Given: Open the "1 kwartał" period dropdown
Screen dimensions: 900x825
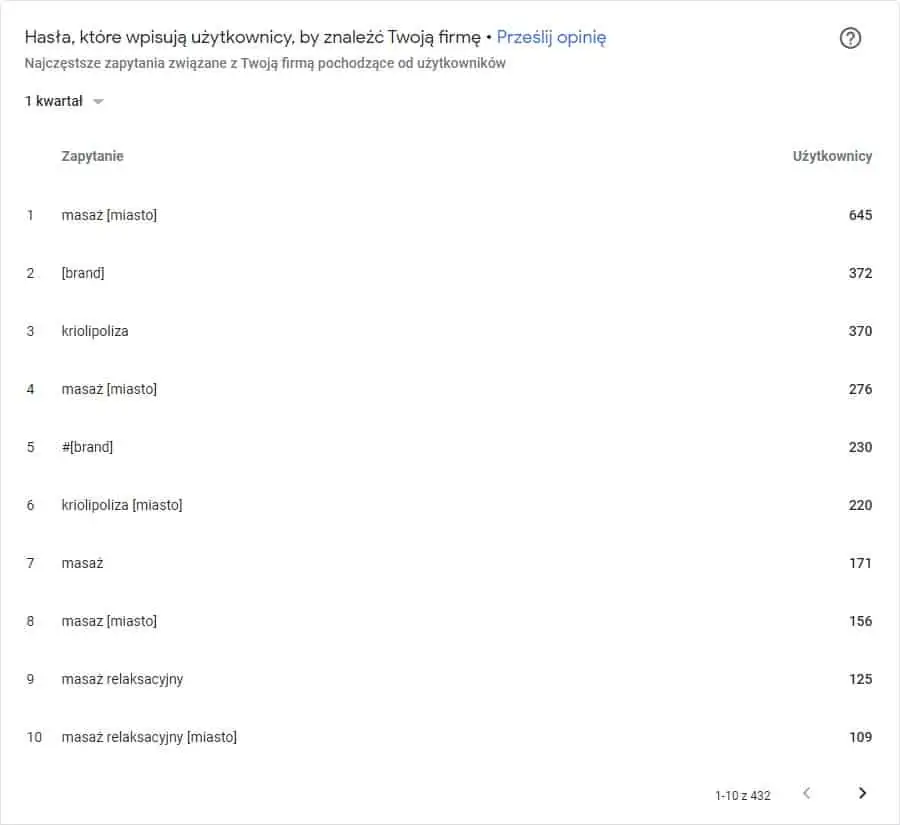Looking at the screenshot, I should pos(65,101).
